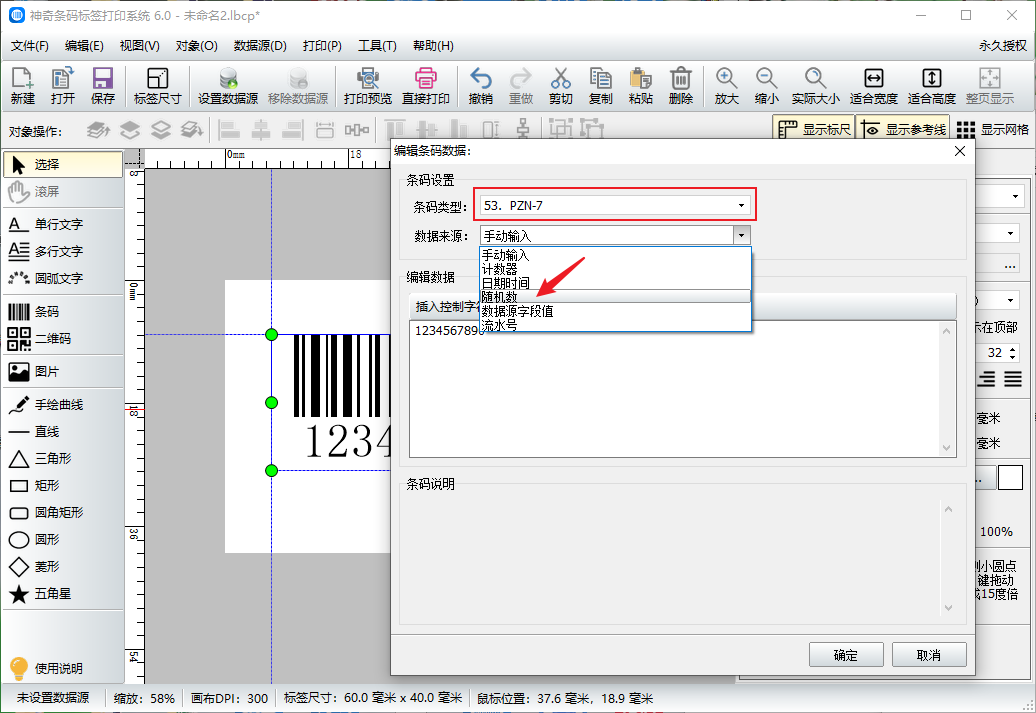Click the white color swatch in right panel
This screenshot has height=713, width=1036.
pyautogui.click(x=1010, y=477)
